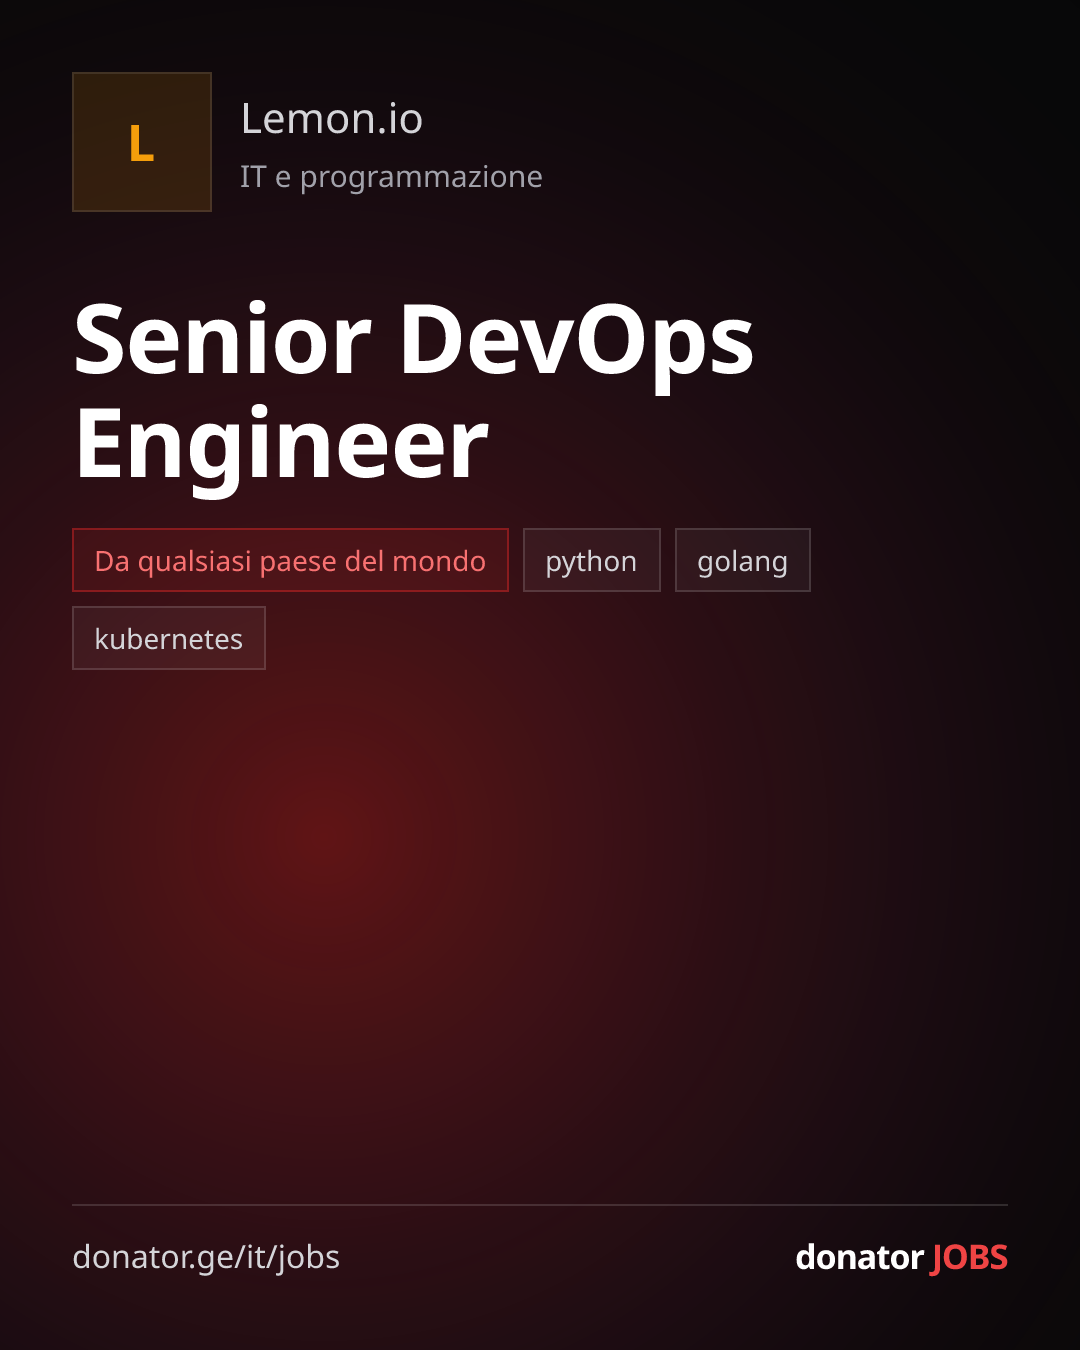The image size is (1080, 1350).
Task: Click the word programmazione under the company name
Action: point(421,178)
